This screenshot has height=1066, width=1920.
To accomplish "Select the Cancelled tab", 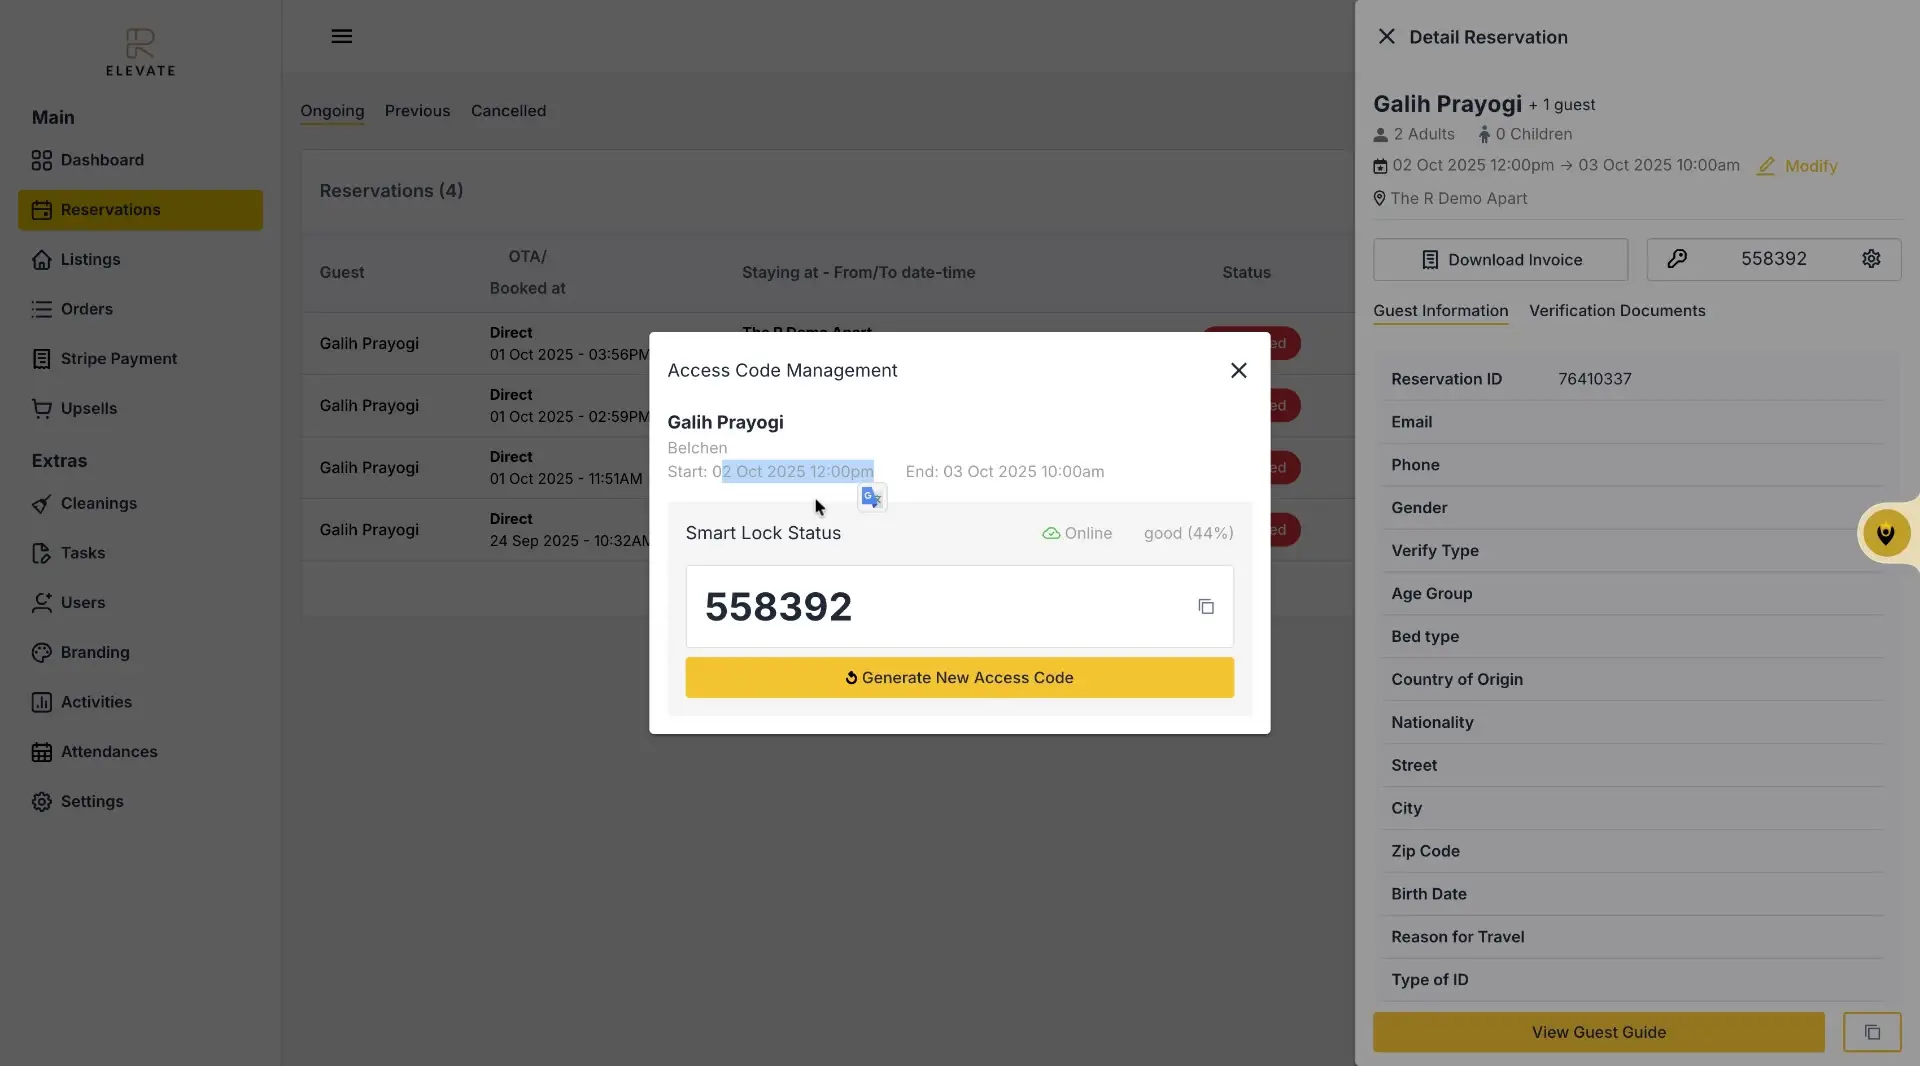I will (508, 111).
